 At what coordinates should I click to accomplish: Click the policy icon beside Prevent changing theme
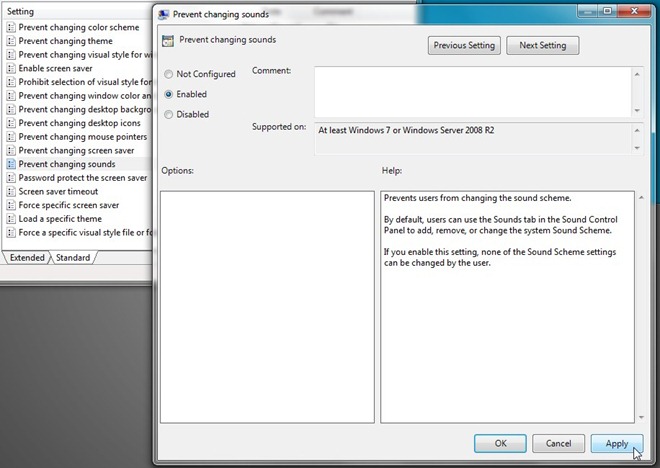11,41
